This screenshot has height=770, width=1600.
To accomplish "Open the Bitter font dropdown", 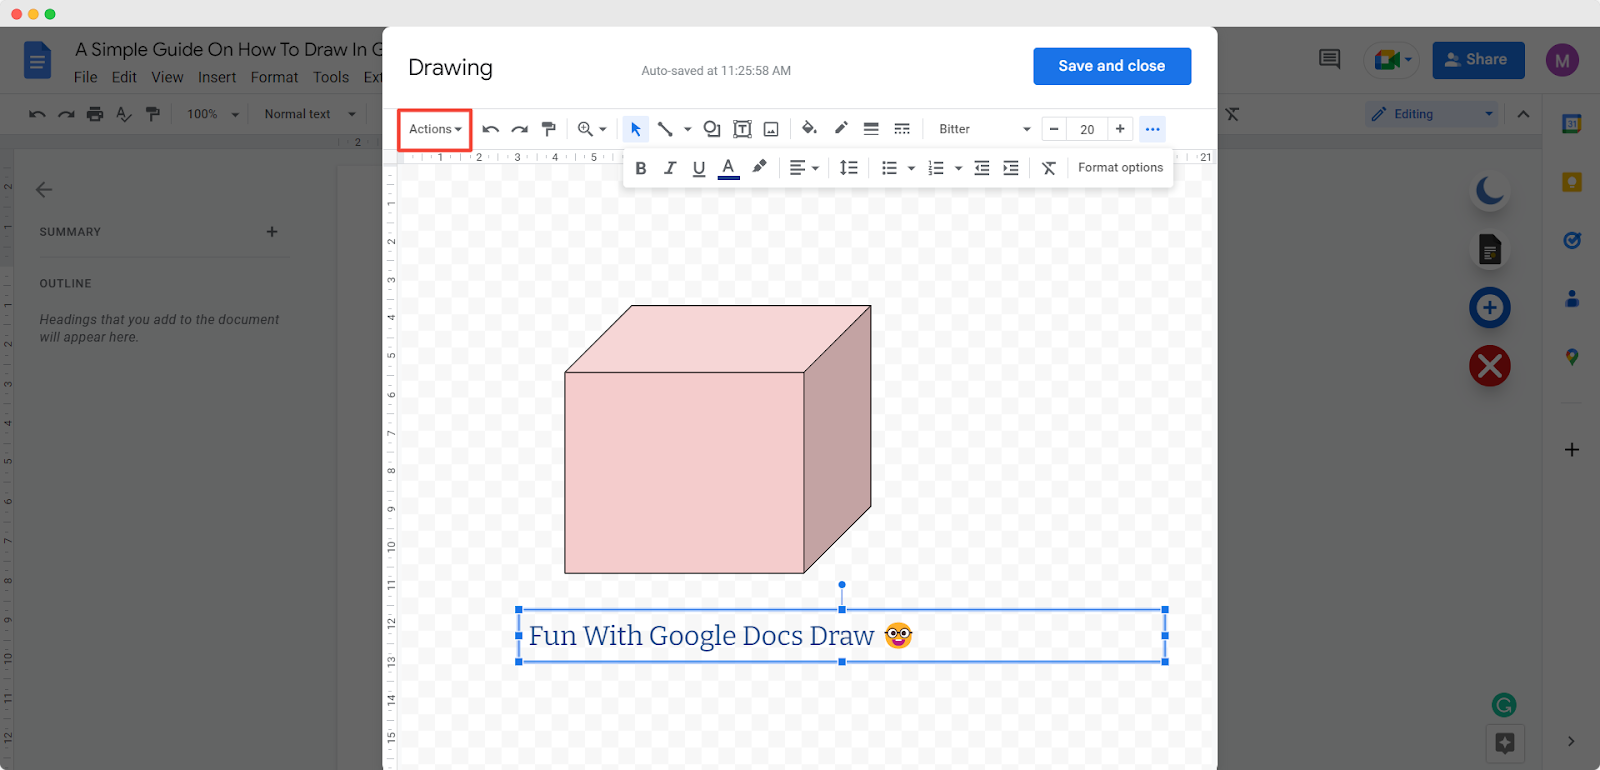I will coord(984,129).
